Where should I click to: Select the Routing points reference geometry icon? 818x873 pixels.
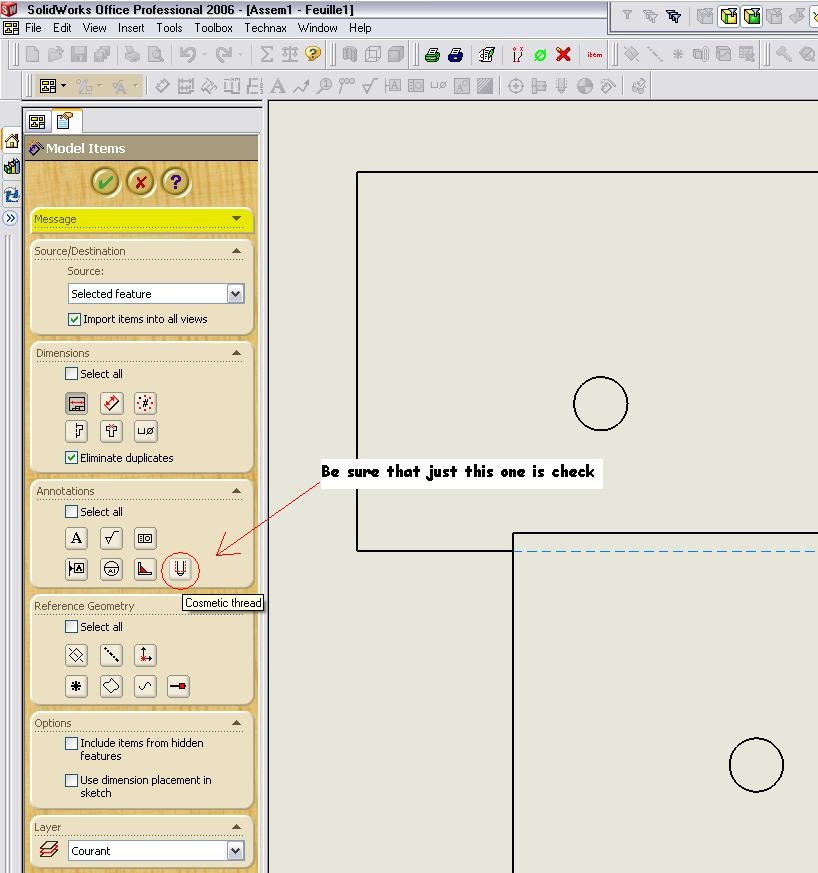(179, 686)
